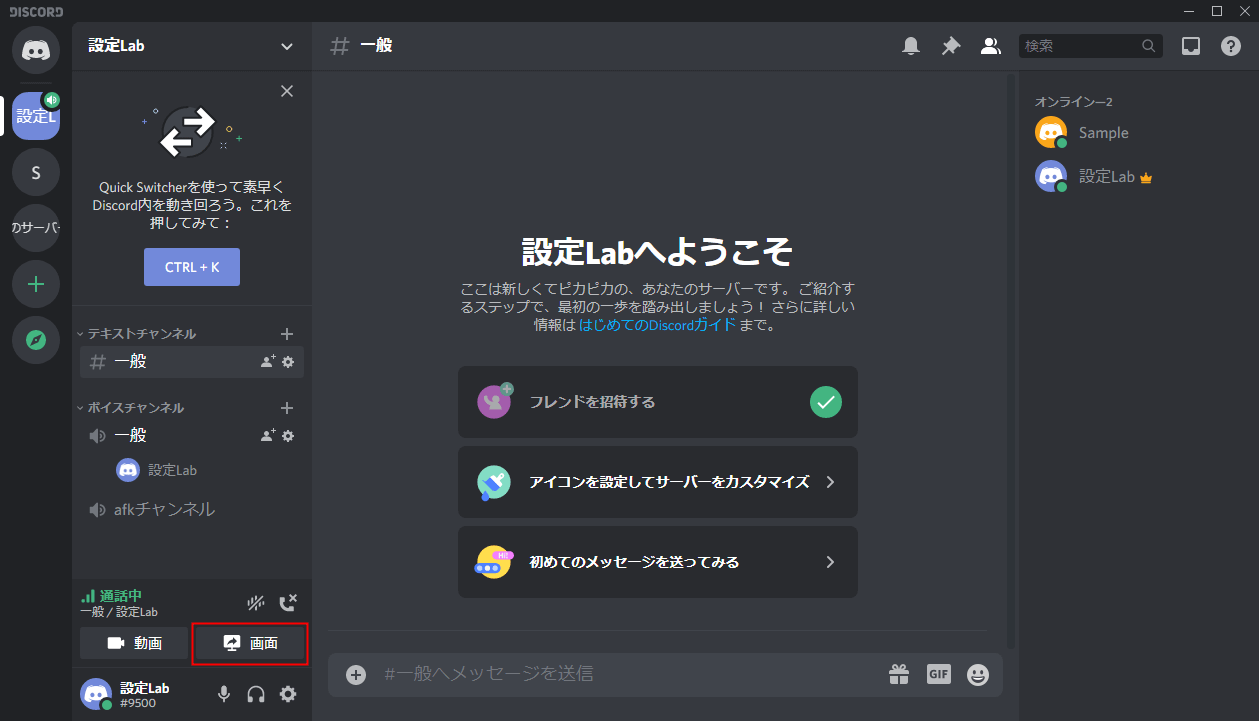Create invite for 一般 text channel
Viewport: 1259px width, 721px height.
(x=267, y=362)
